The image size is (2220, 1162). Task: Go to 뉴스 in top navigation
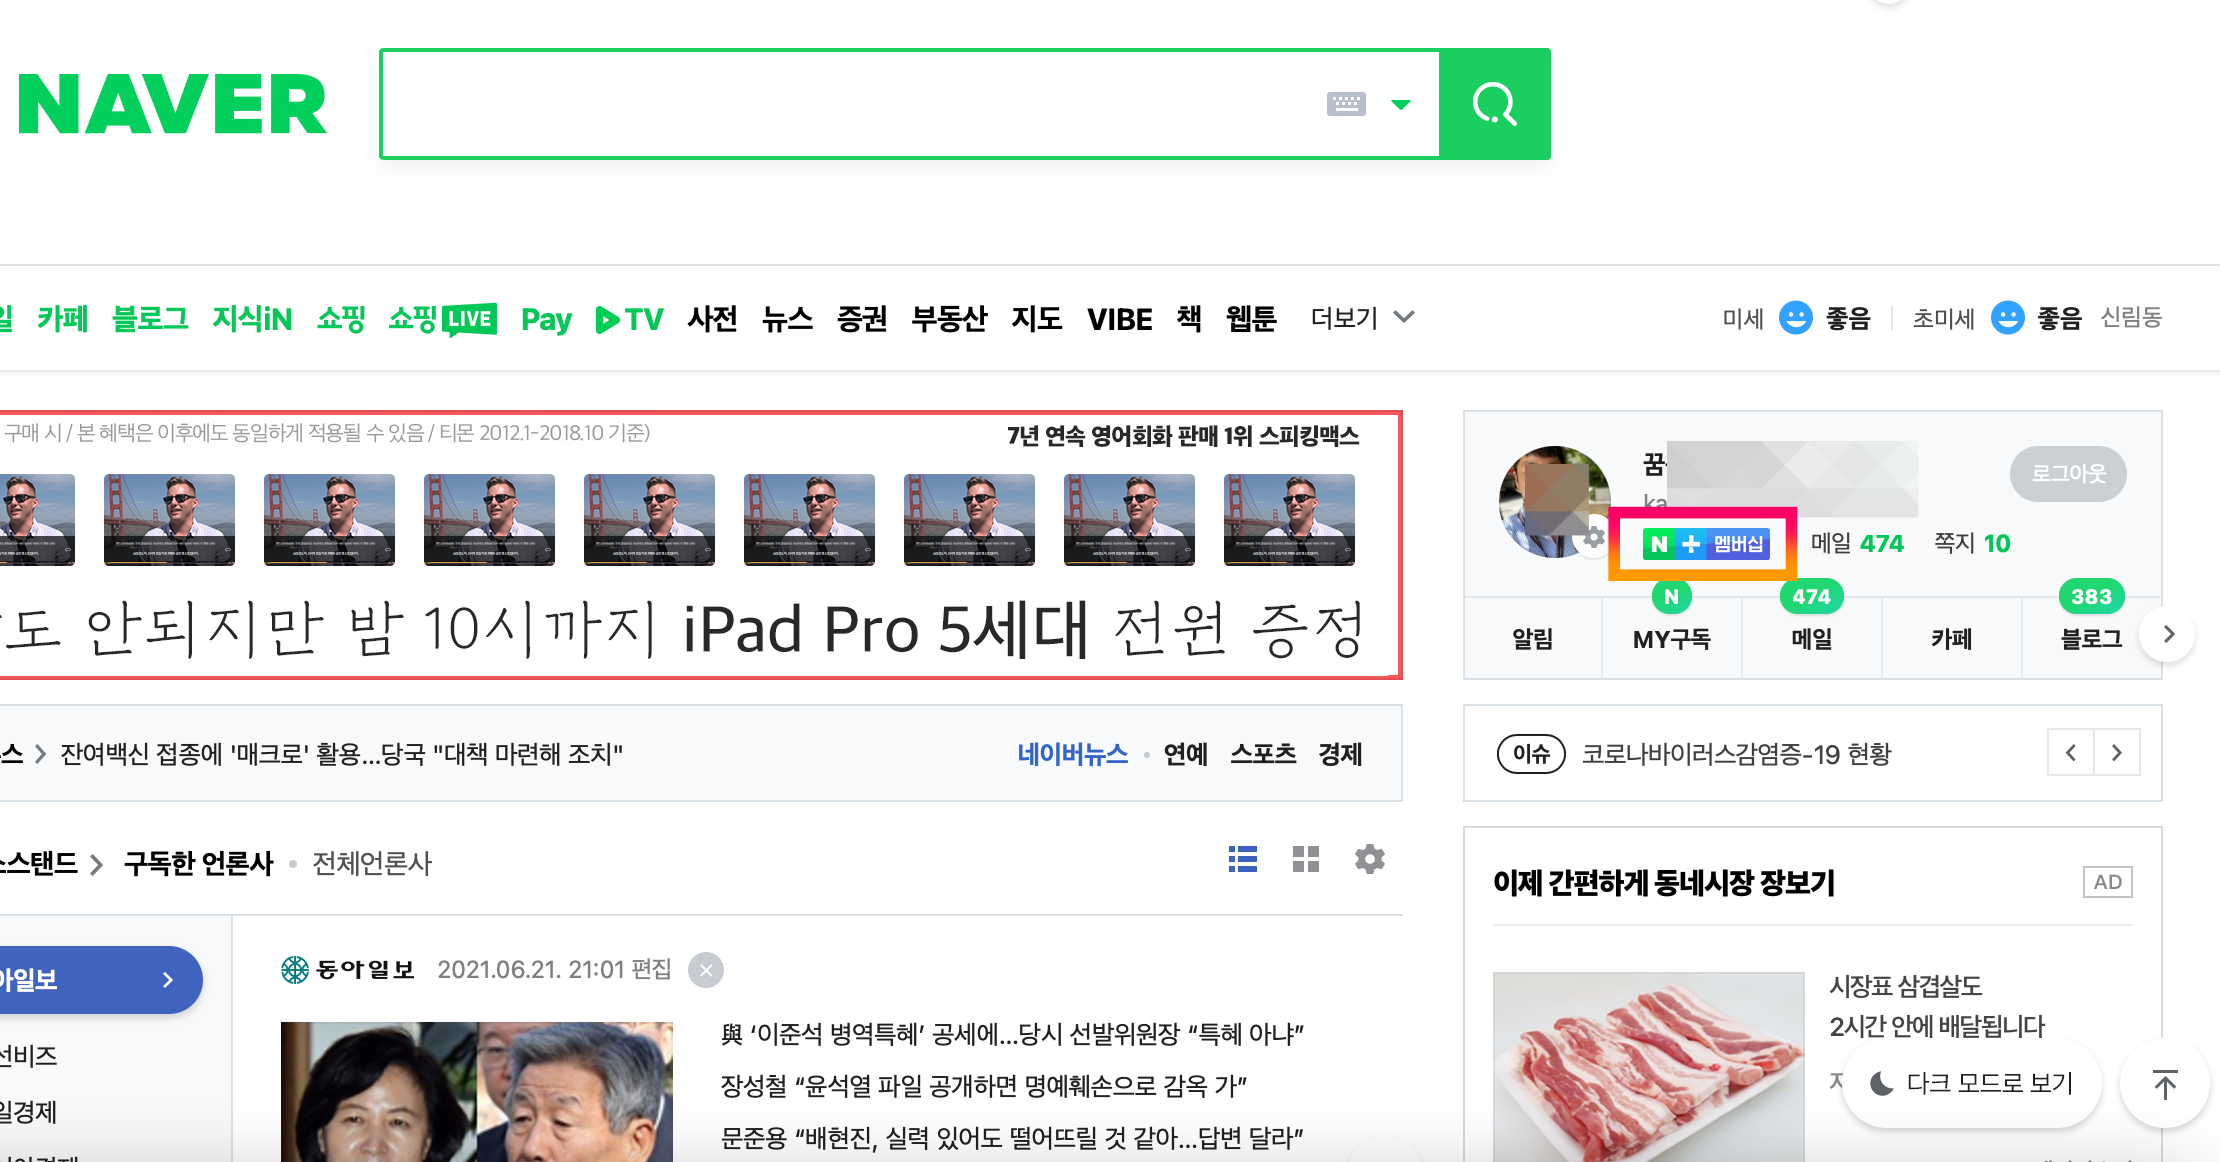point(787,319)
